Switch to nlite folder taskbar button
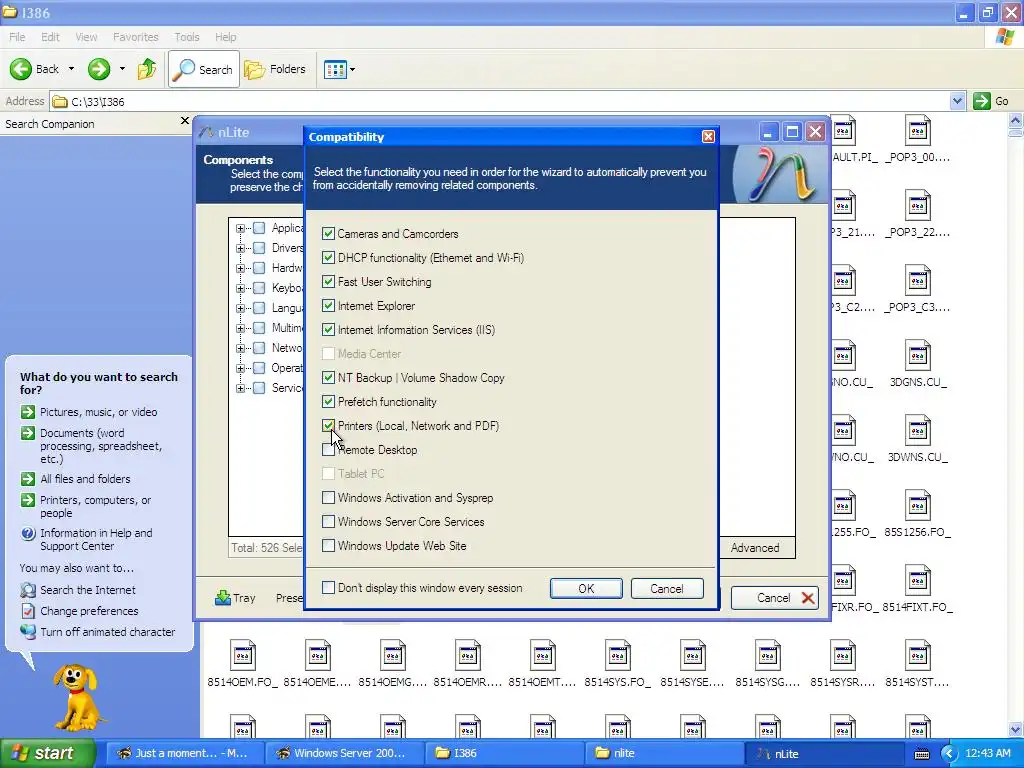1024x768 pixels. pos(664,753)
